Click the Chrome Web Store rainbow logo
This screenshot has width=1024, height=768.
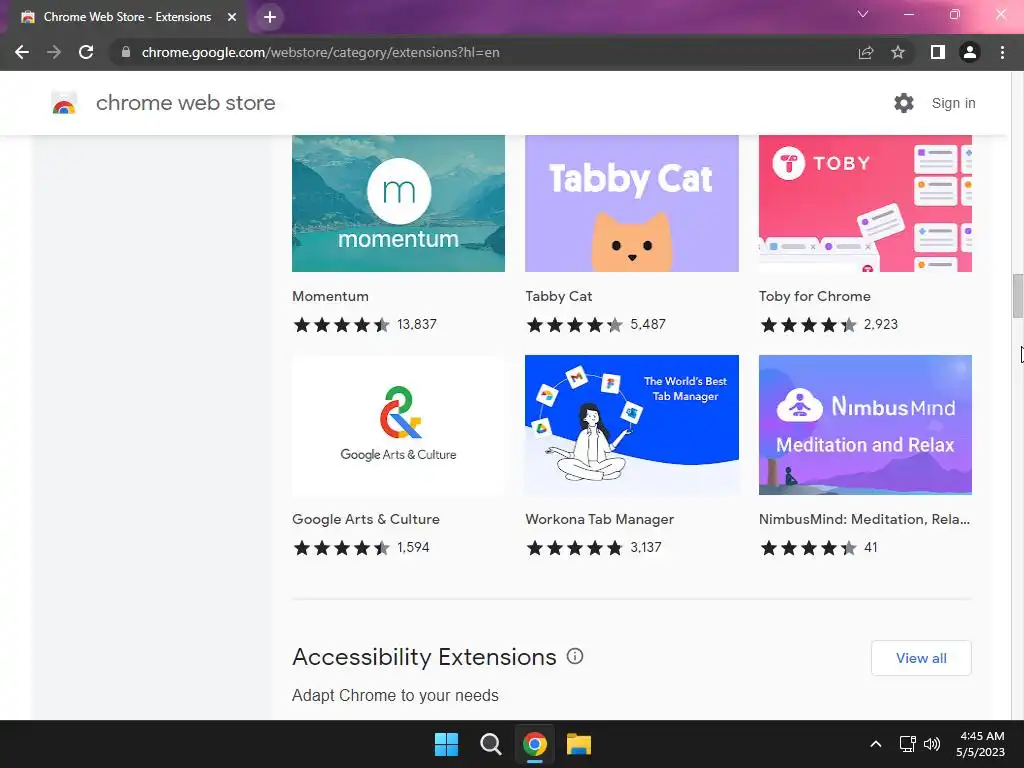coord(64,103)
